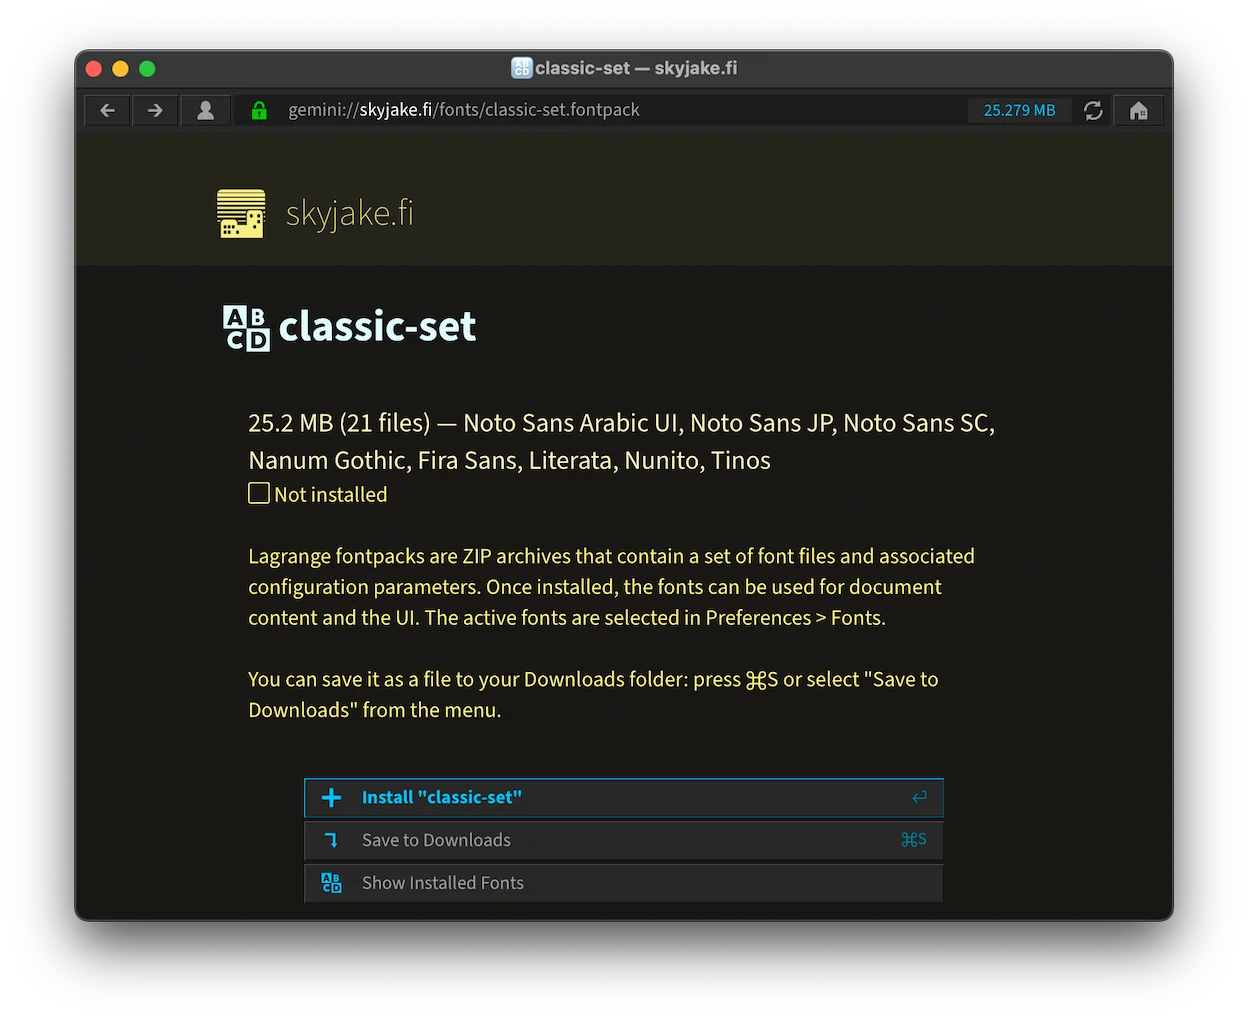Go to the home page icon
Screen dimensions: 1248x1020
tap(1139, 110)
